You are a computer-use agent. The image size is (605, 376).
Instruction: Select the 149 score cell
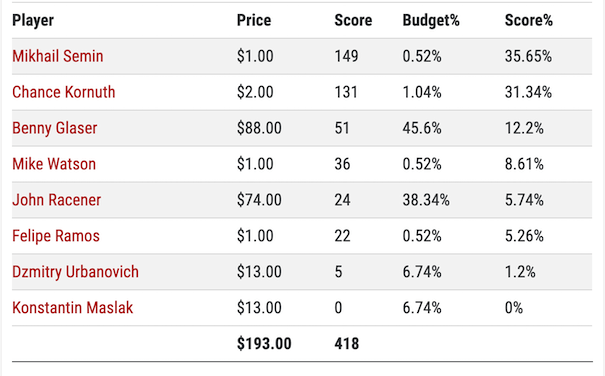[346, 56]
